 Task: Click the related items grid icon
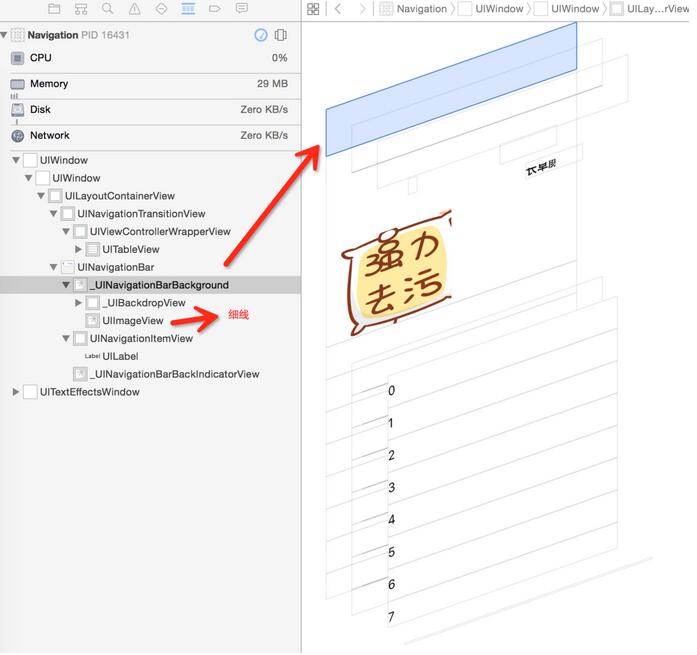[313, 9]
